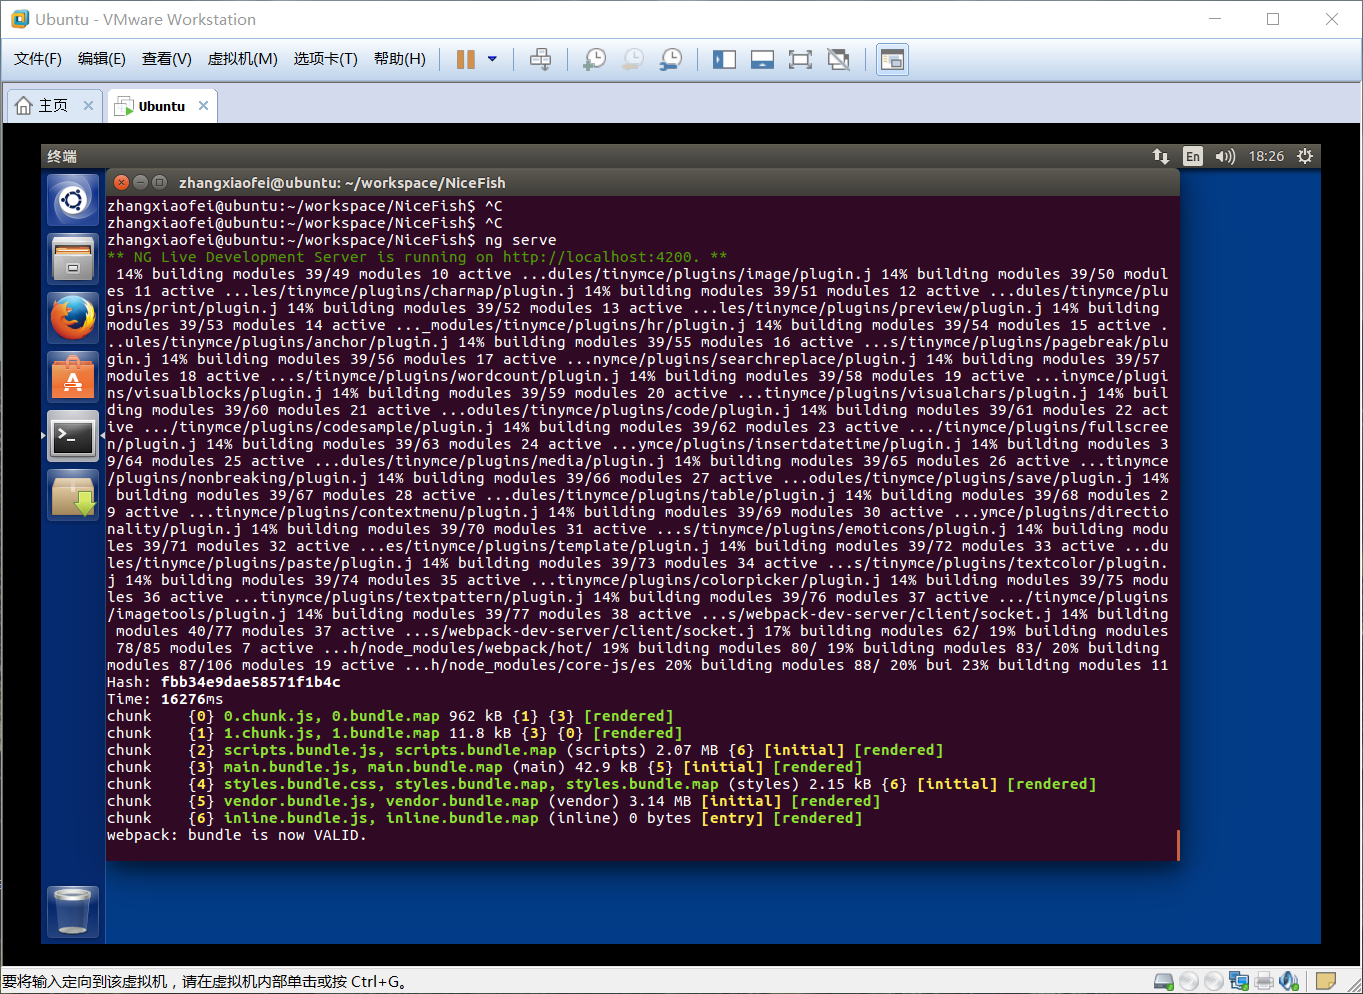Image resolution: width=1363 pixels, height=994 pixels.
Task: Click the second CD/DVD drive status icon
Action: point(1213,981)
